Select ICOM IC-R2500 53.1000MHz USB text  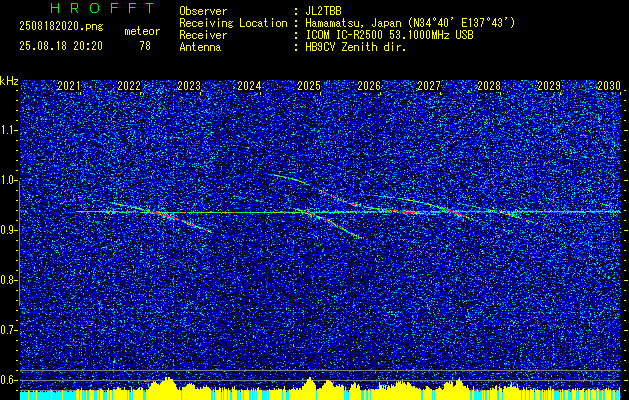(x=389, y=35)
